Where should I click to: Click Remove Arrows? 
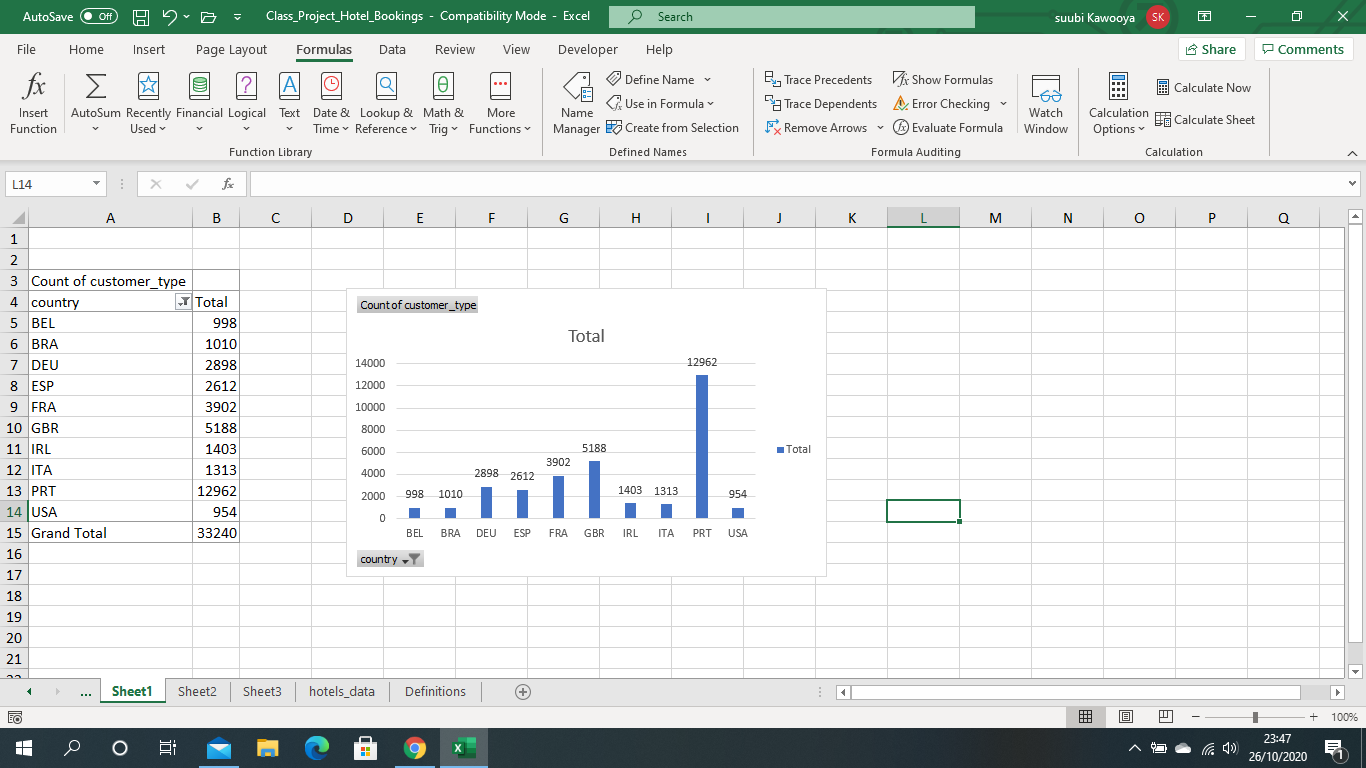coord(816,128)
